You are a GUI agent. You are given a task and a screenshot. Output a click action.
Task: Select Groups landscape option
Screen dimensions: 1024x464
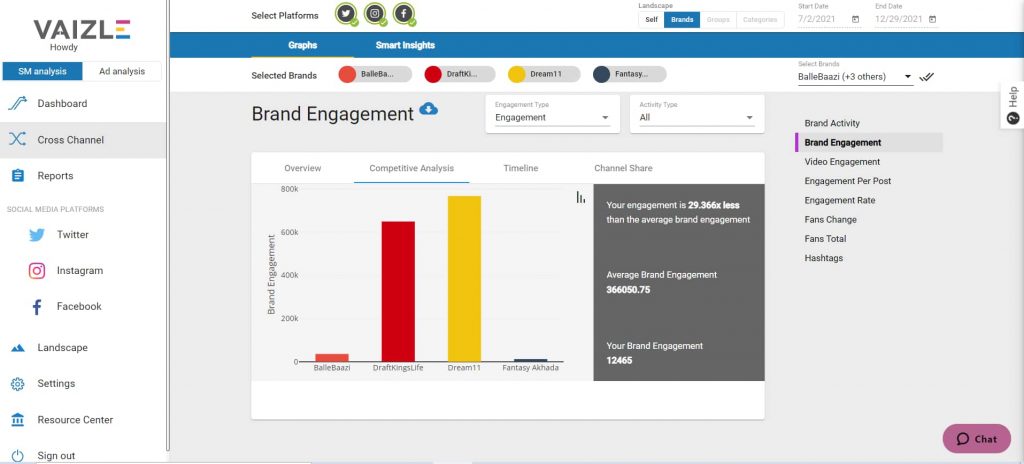pyautogui.click(x=718, y=20)
